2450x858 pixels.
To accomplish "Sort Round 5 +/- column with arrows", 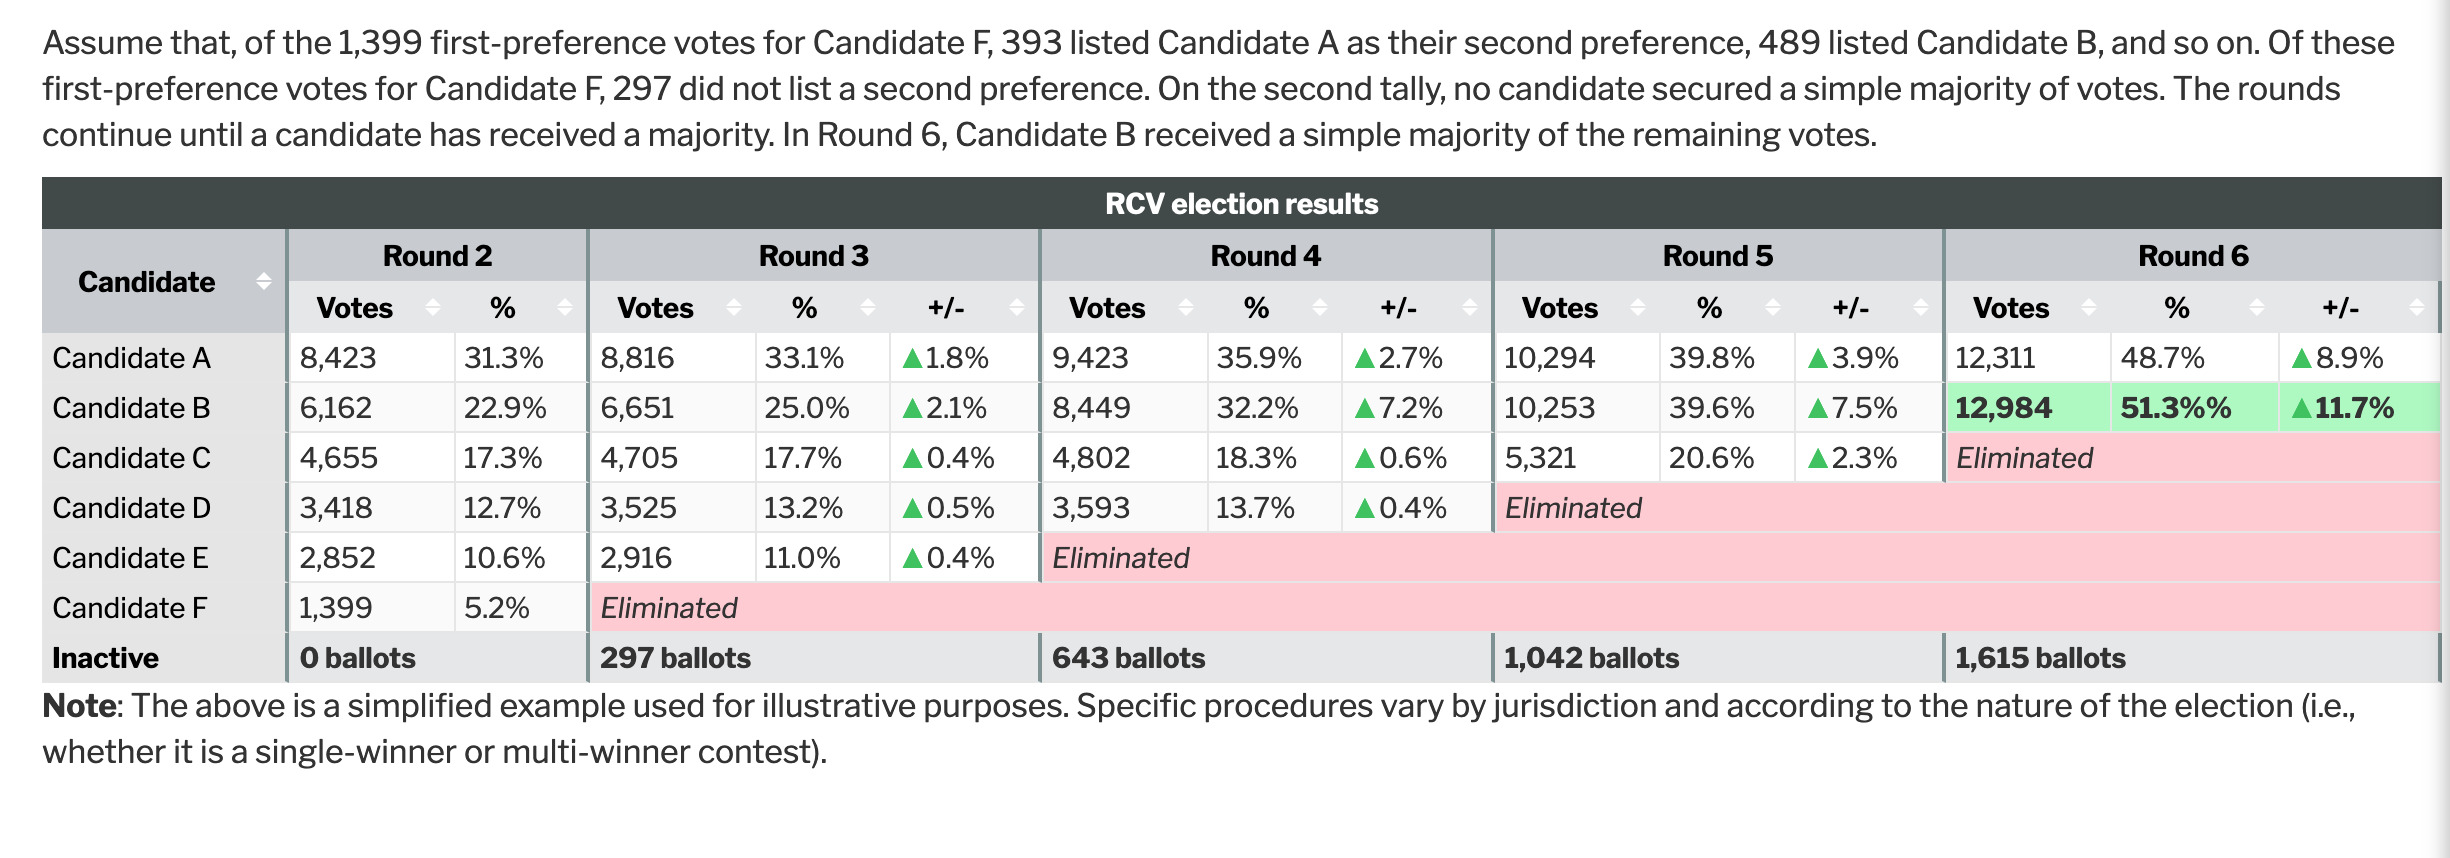I will [x=1921, y=307].
